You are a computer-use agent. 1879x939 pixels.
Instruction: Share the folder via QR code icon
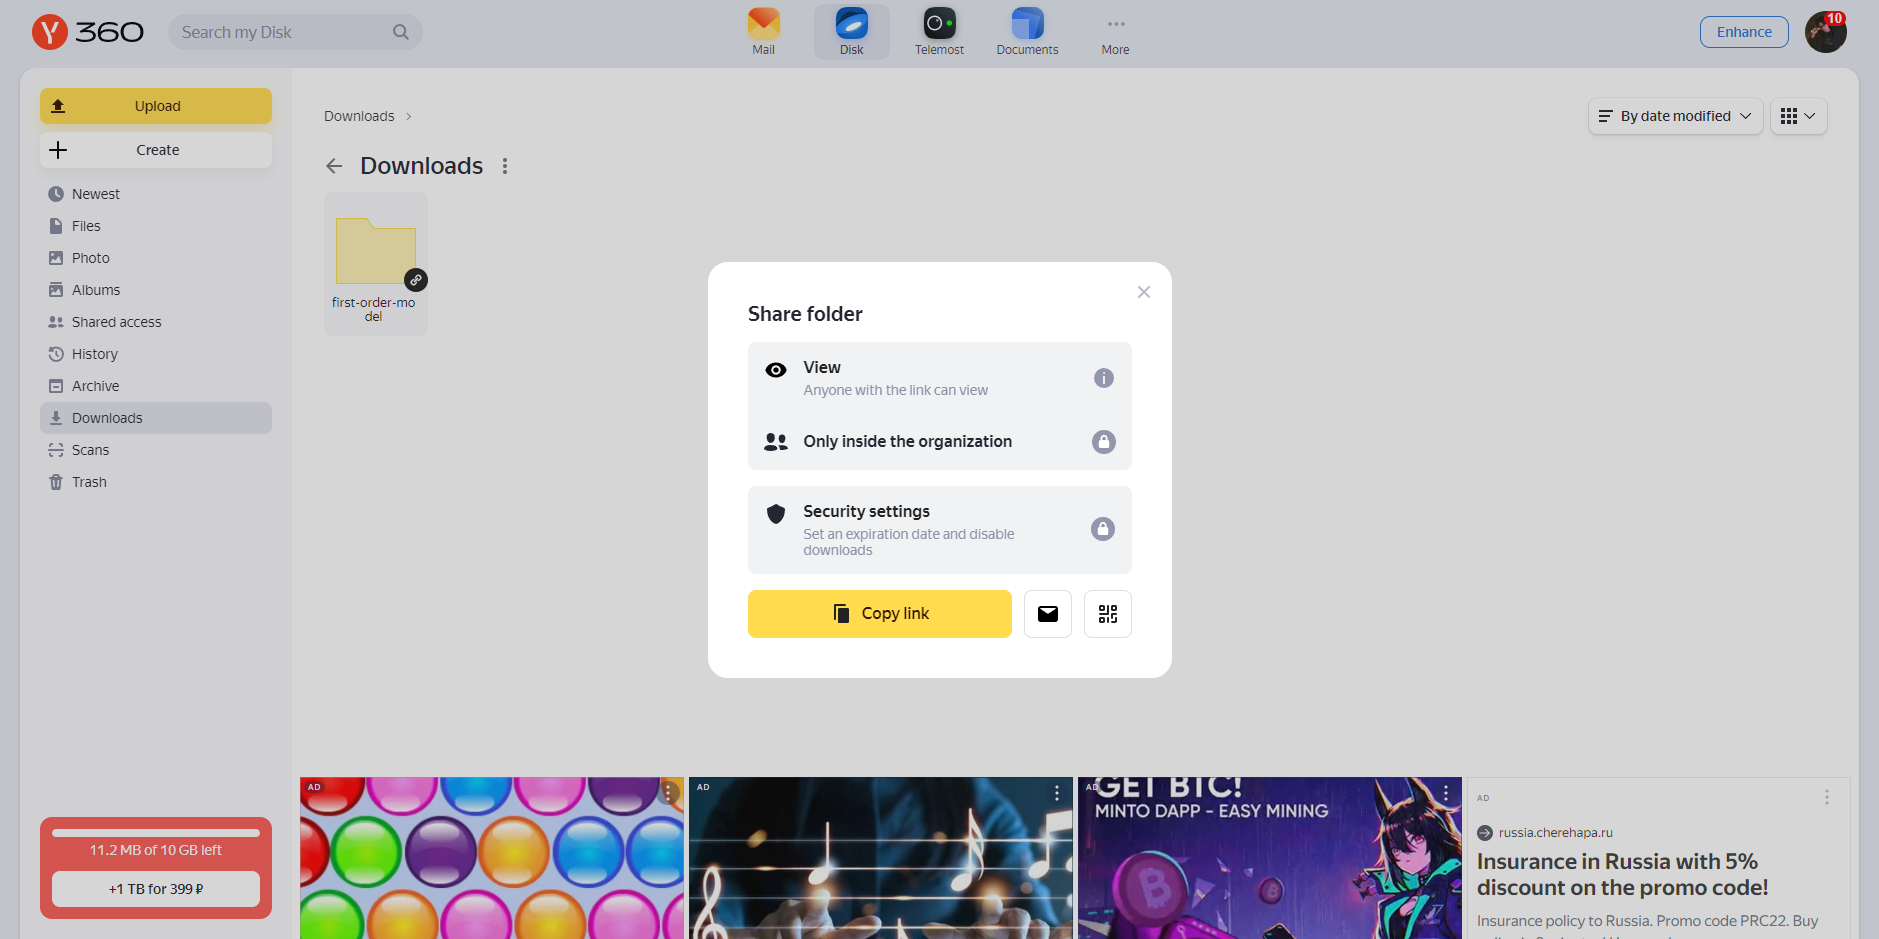[1107, 613]
